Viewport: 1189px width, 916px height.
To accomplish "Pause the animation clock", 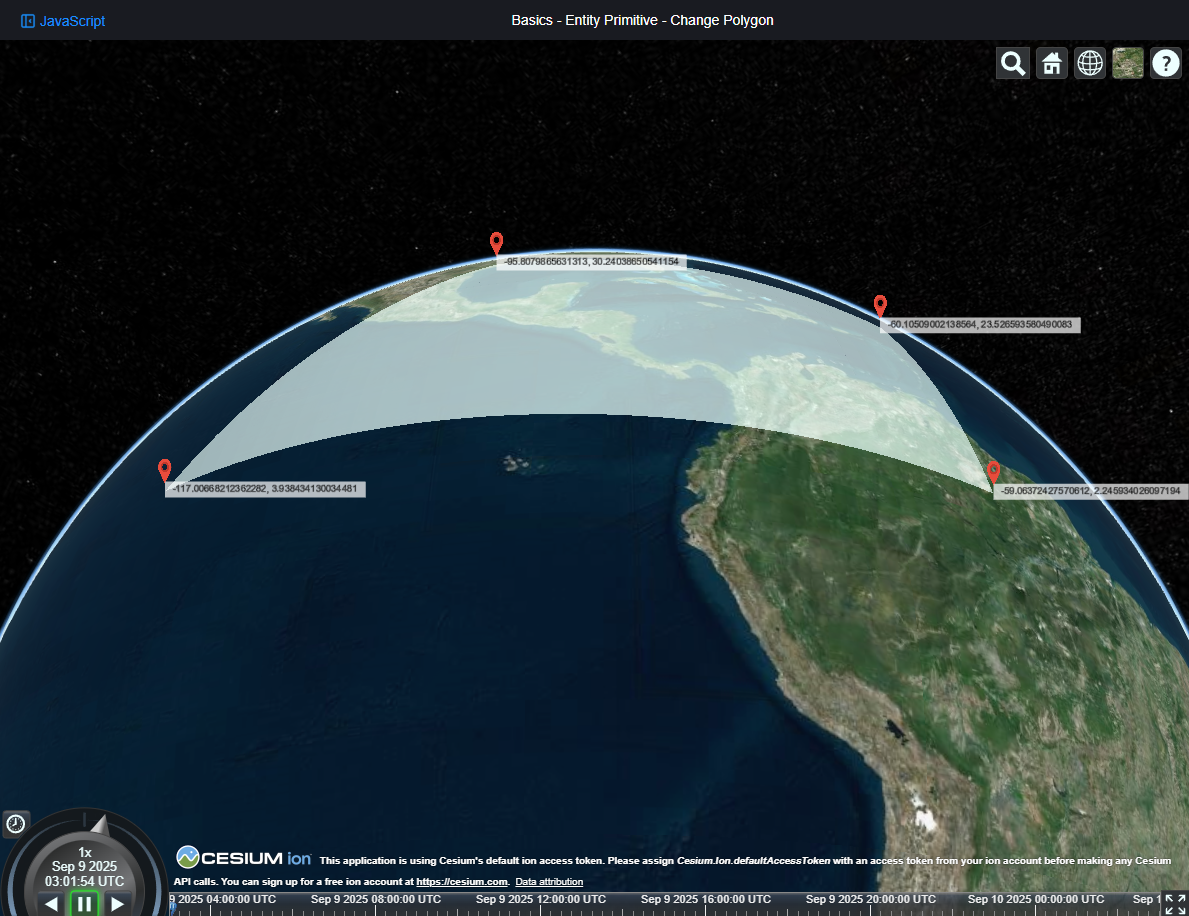I will coord(84,904).
